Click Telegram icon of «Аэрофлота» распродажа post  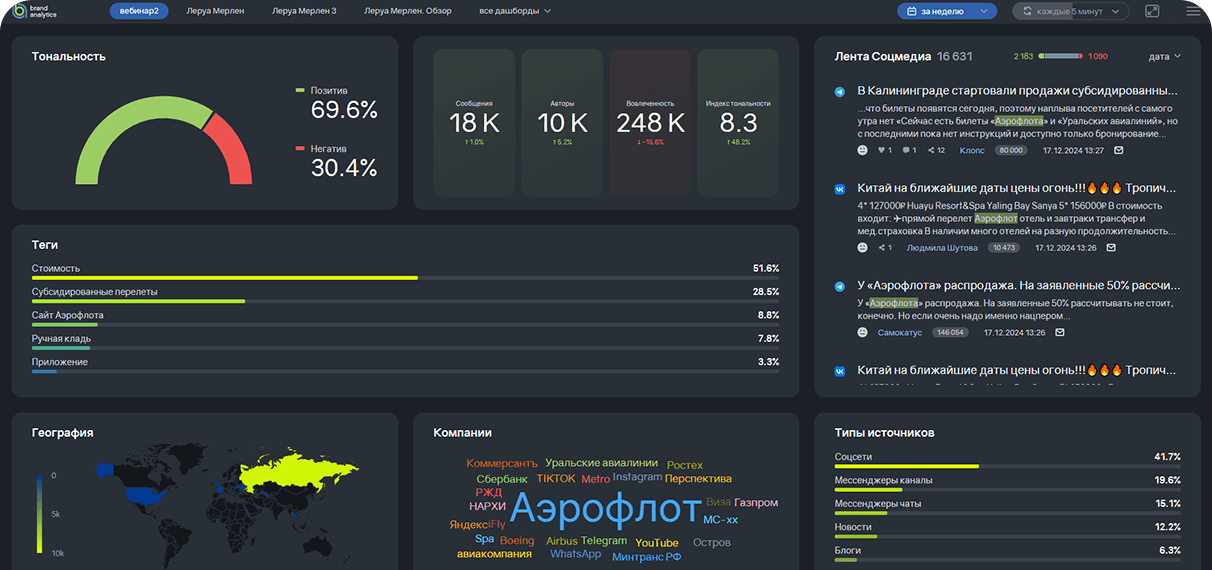pos(840,286)
